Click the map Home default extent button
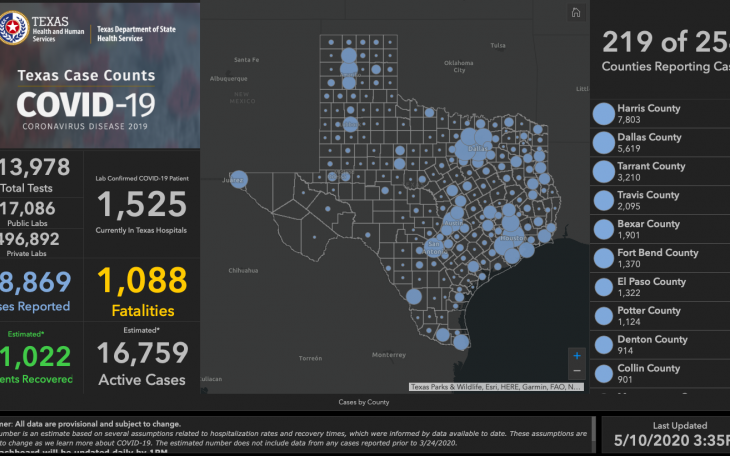 [x=575, y=13]
